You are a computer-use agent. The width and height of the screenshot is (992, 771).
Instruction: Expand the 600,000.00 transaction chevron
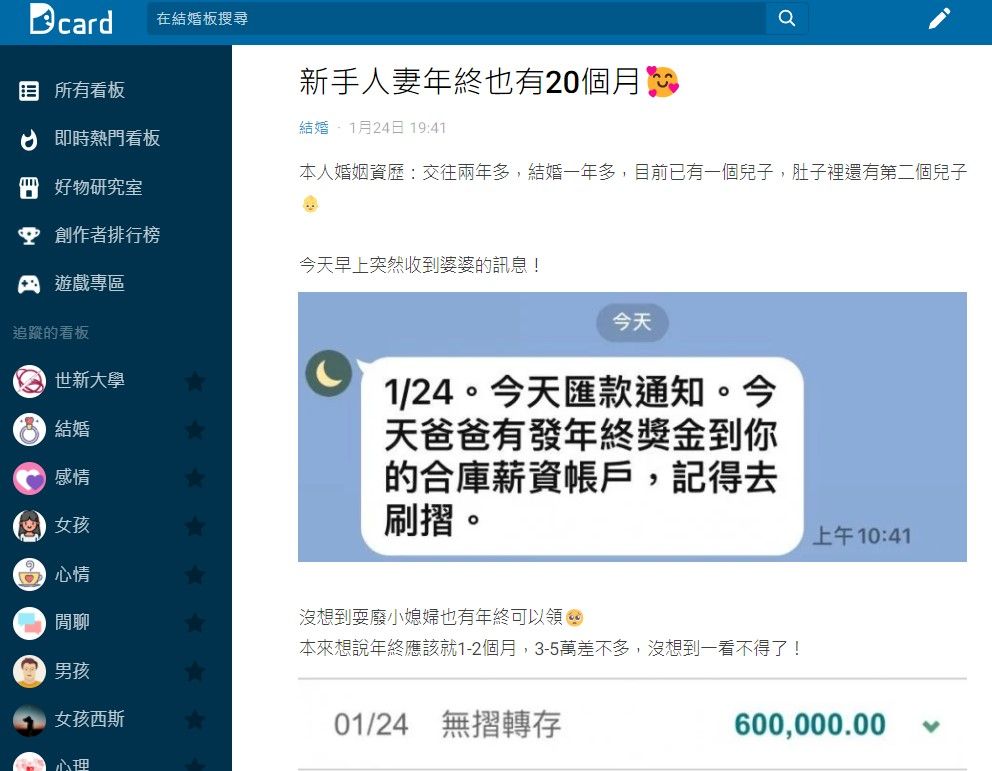(931, 726)
